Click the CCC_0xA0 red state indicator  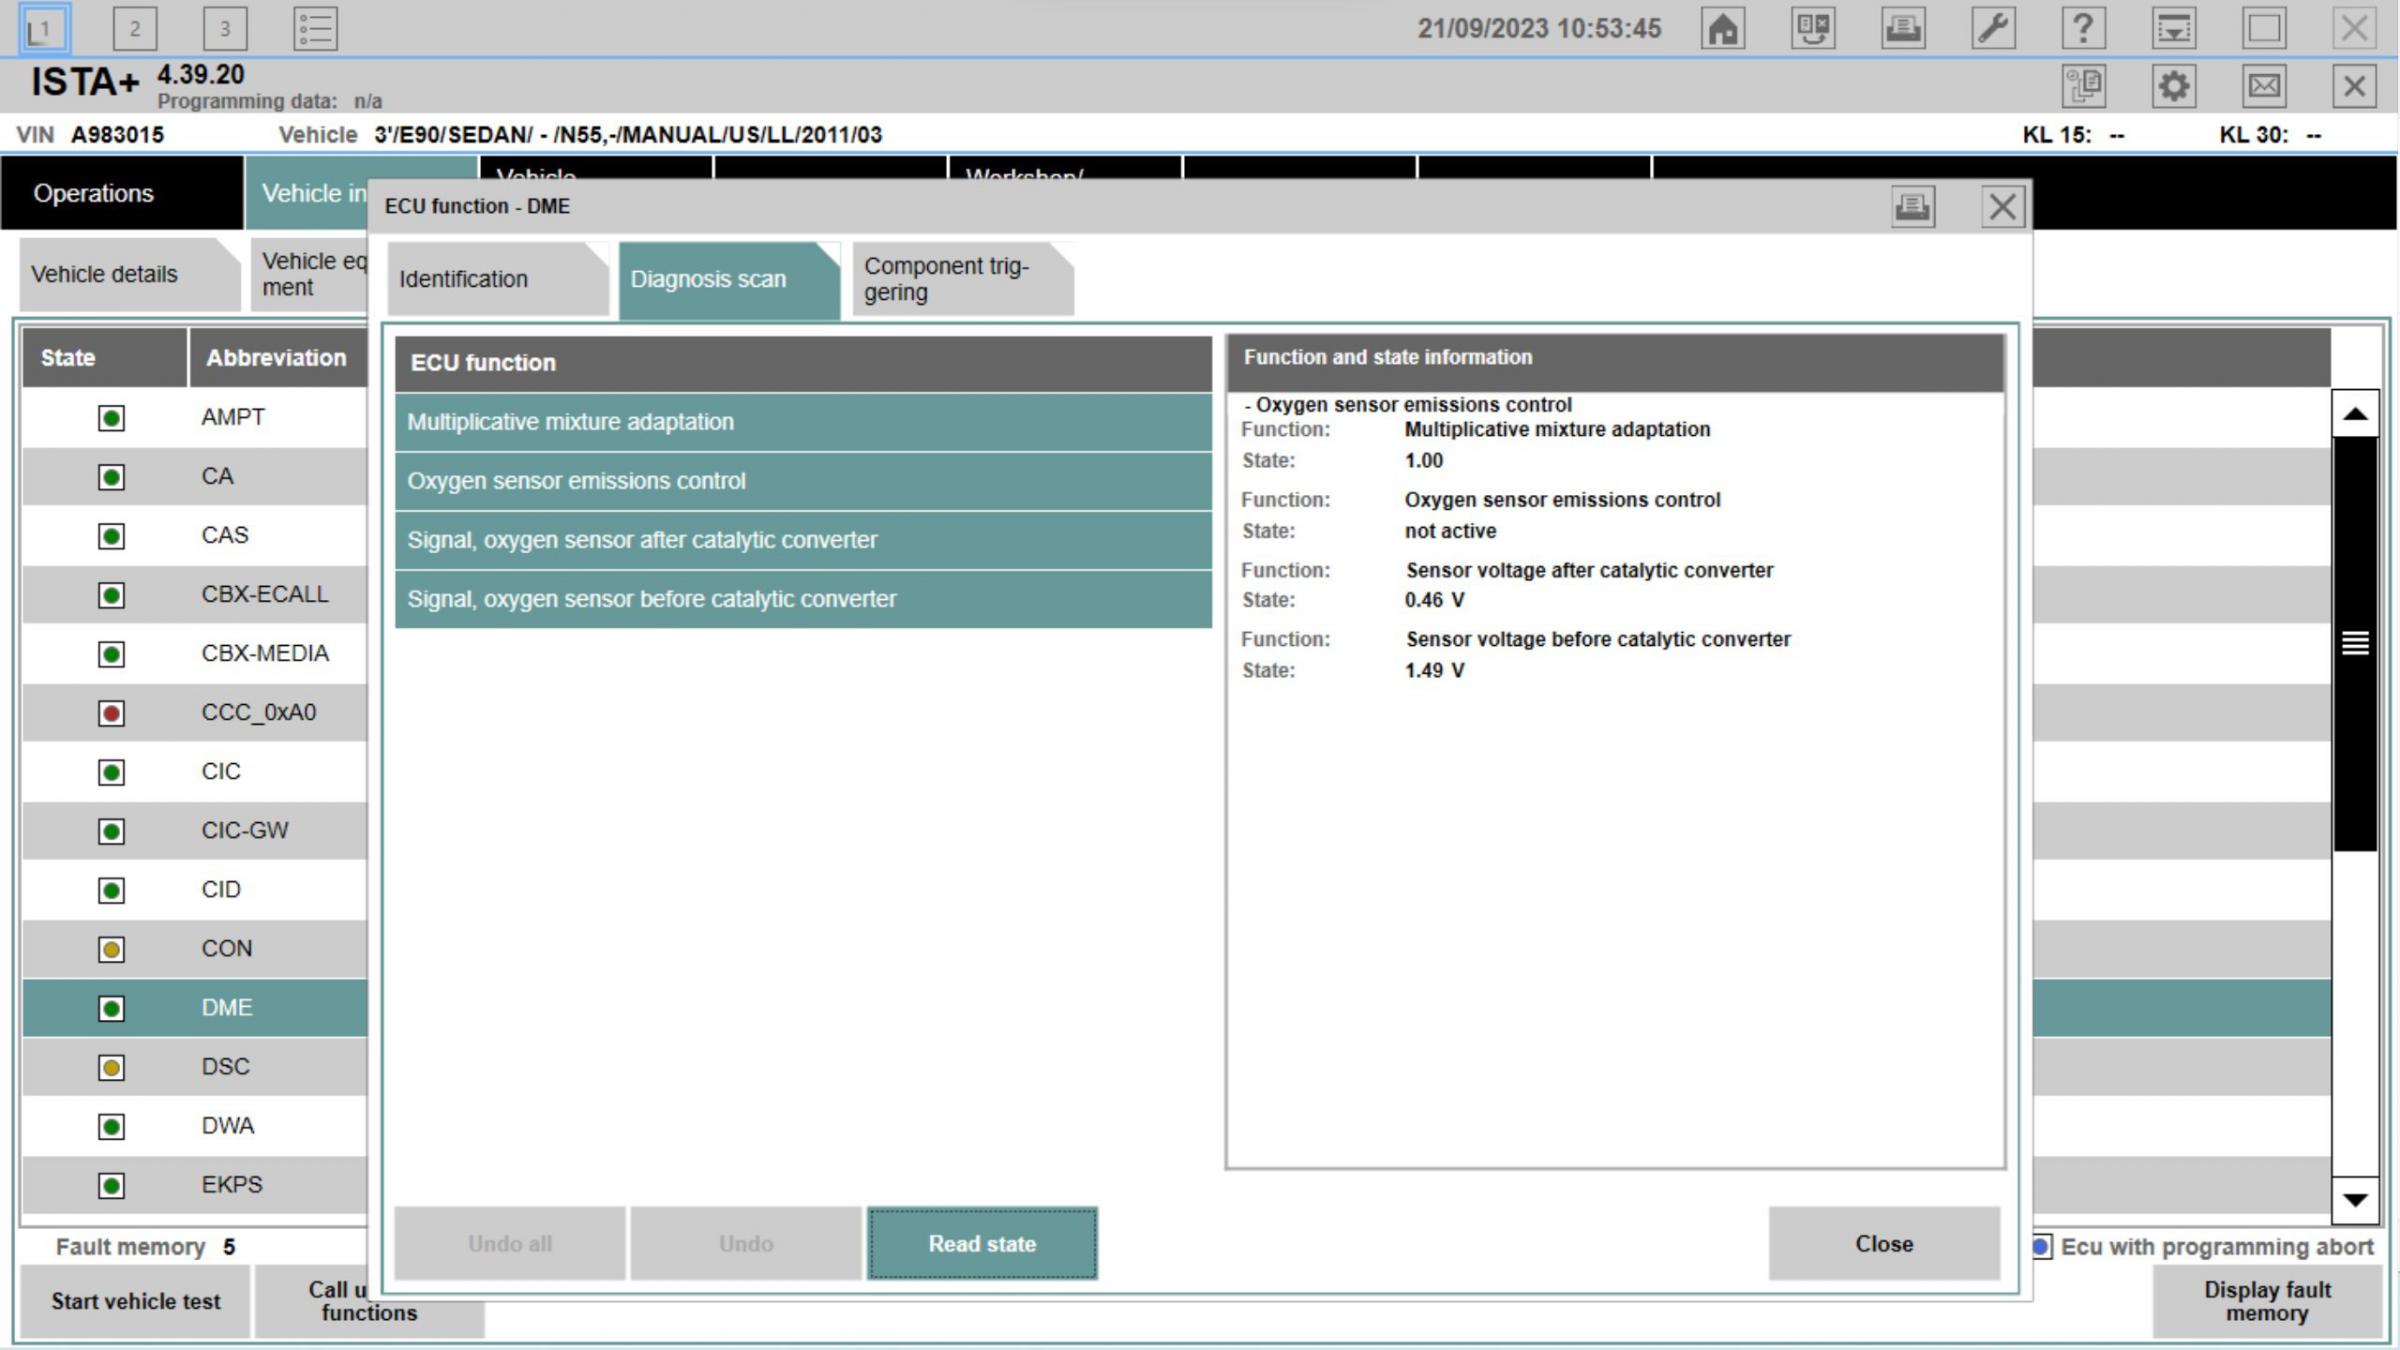click(111, 713)
